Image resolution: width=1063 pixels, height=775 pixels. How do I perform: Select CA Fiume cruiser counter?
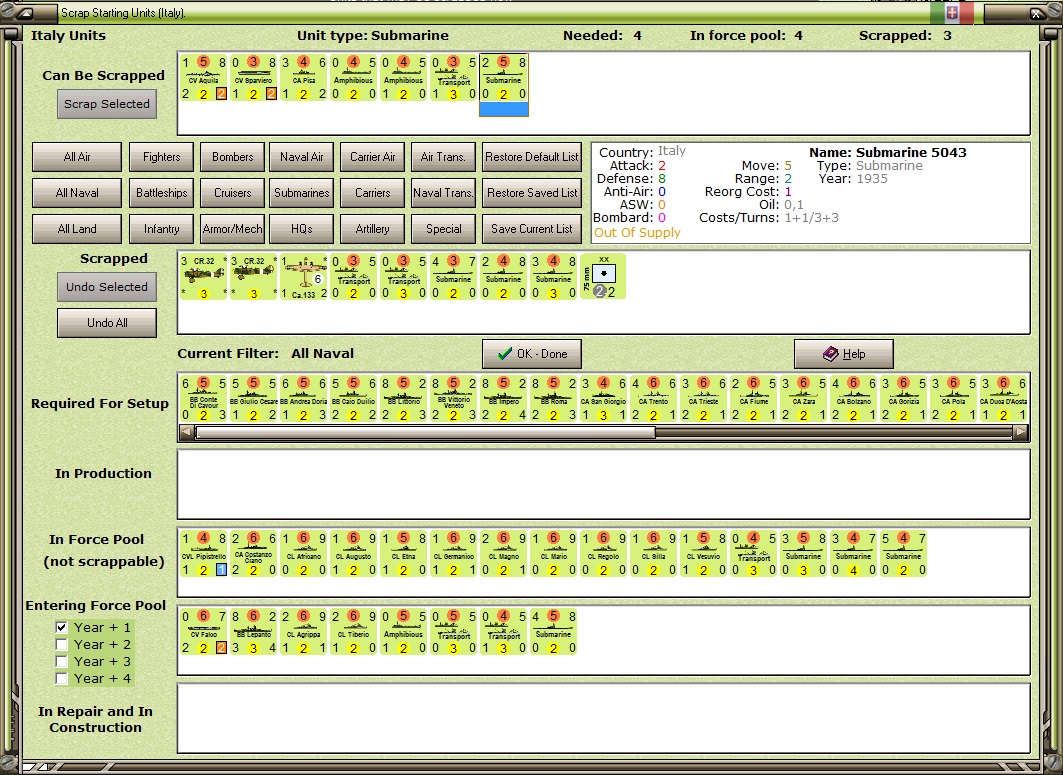click(x=753, y=399)
